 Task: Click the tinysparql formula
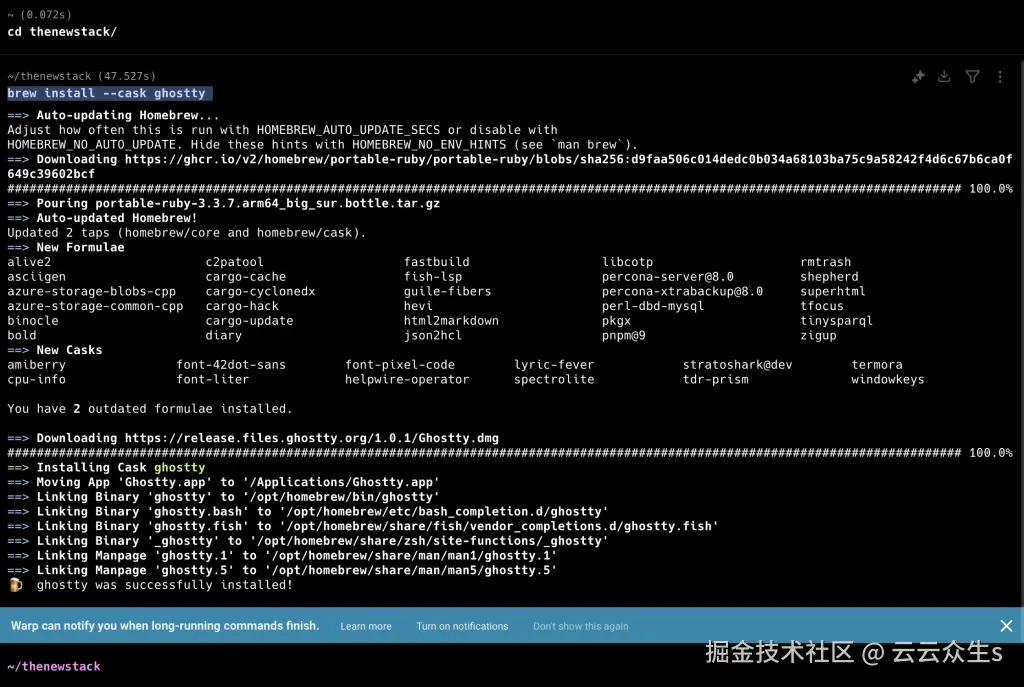click(x=836, y=321)
